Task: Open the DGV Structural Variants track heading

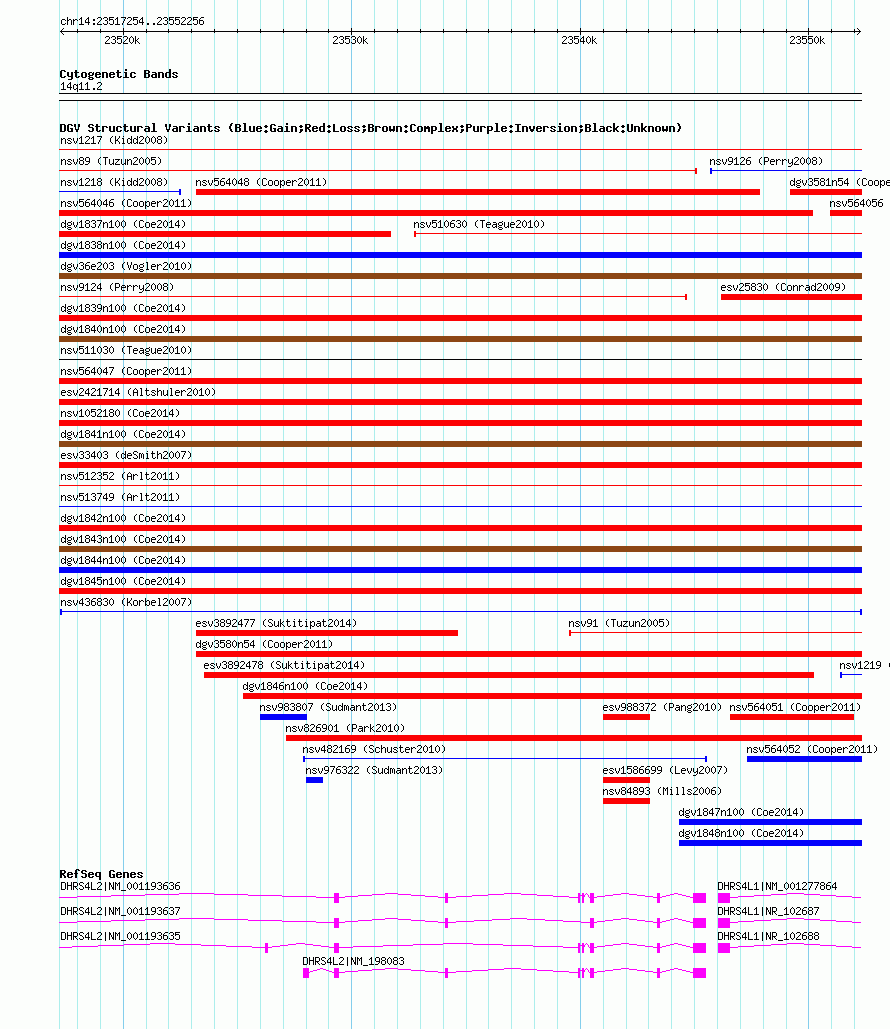Action: [371, 128]
